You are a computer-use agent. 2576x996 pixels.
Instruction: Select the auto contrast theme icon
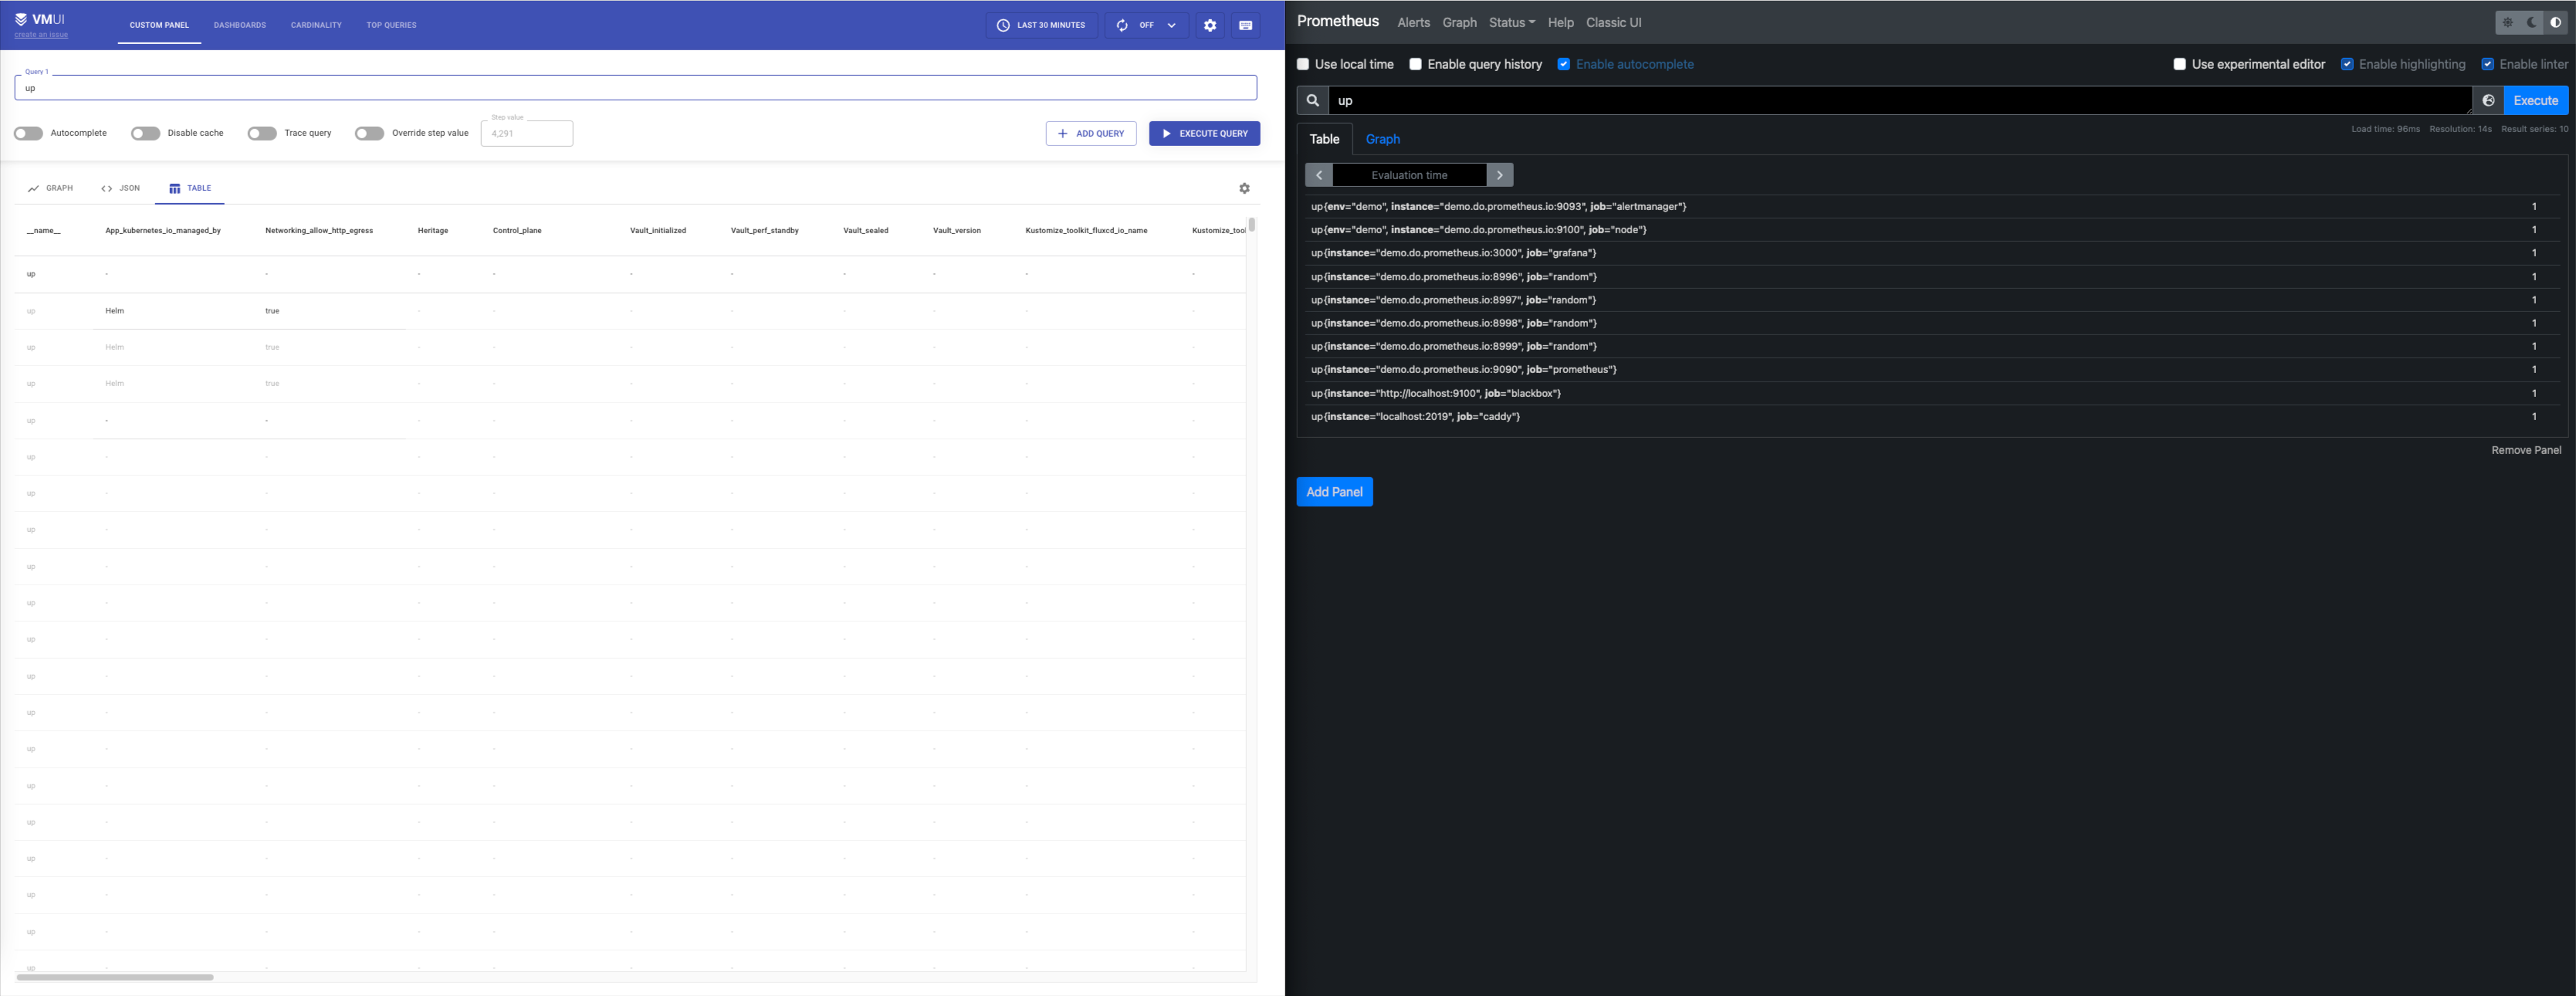pyautogui.click(x=2556, y=21)
